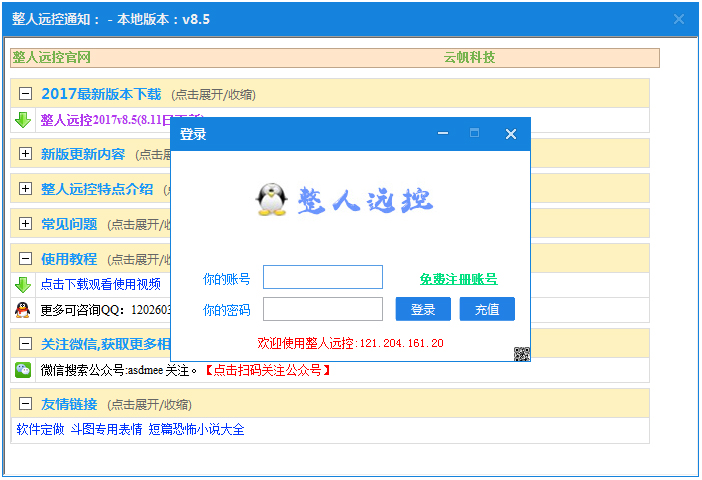Close the 登录 dialog
The width and height of the screenshot is (702, 480).
click(511, 134)
